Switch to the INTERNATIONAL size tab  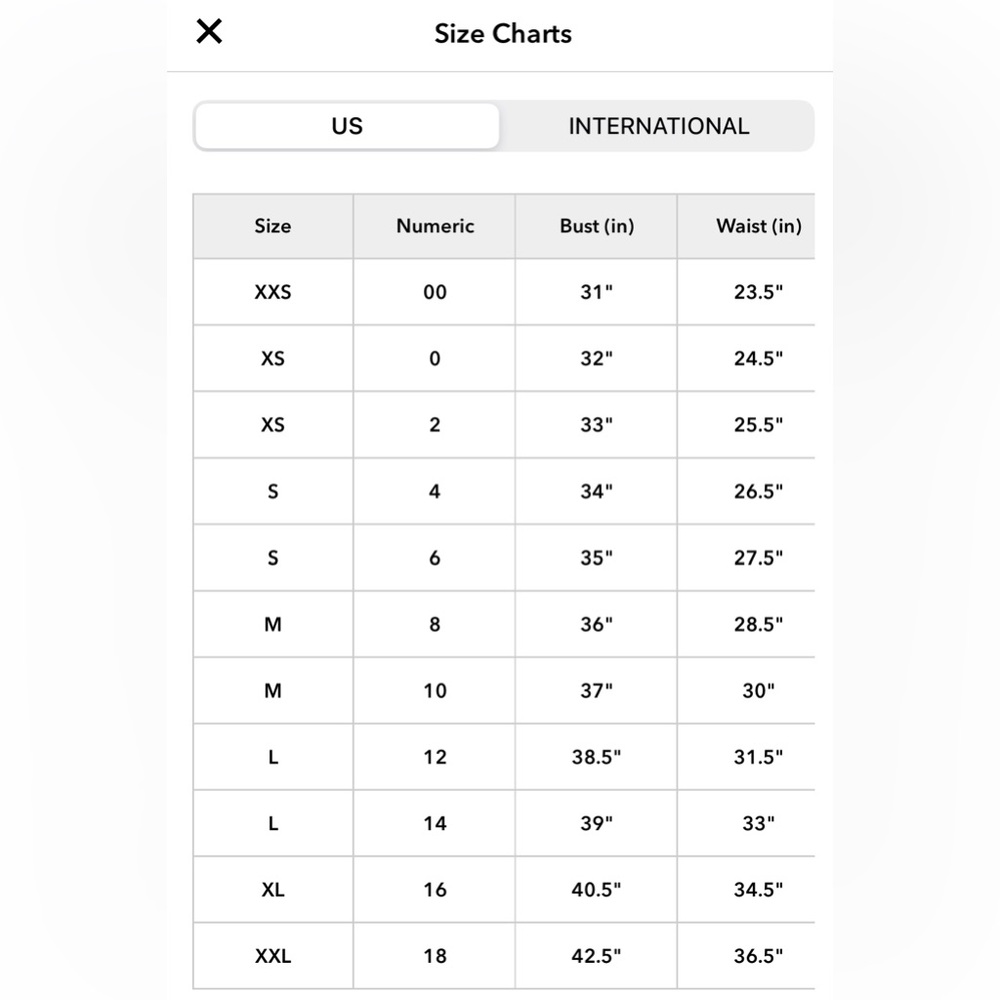point(658,126)
